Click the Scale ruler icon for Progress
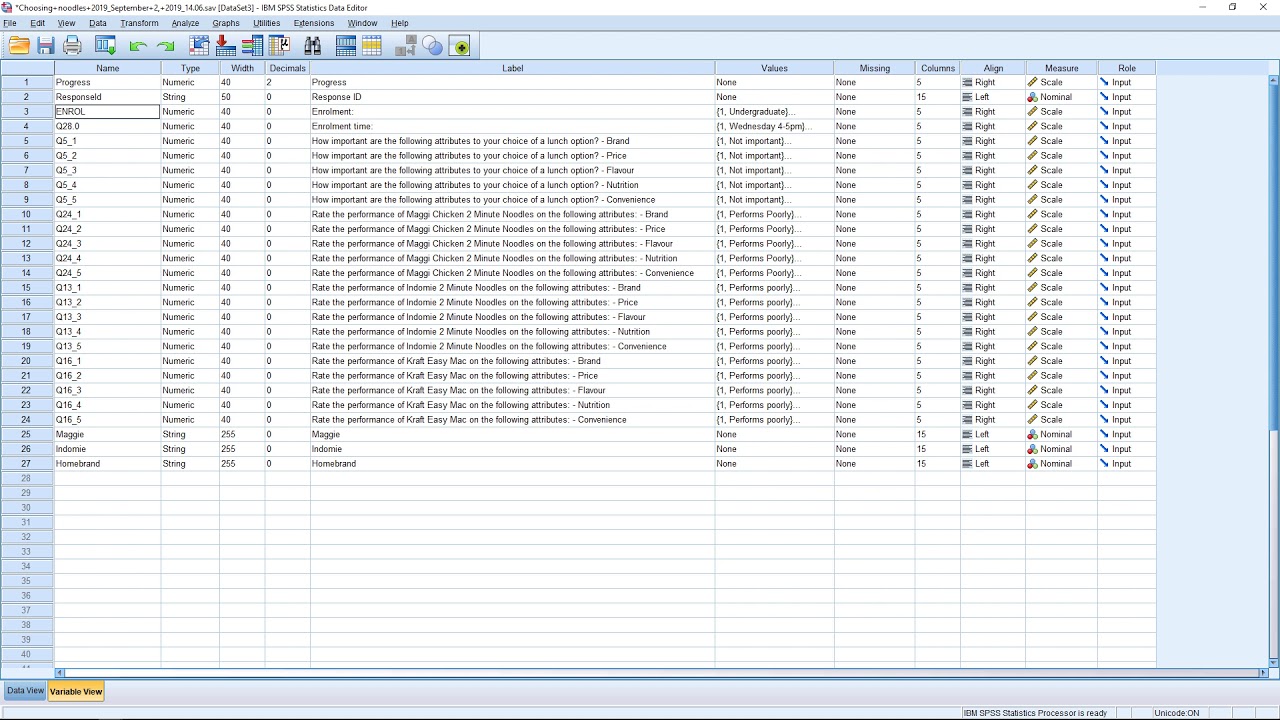 coord(1032,82)
